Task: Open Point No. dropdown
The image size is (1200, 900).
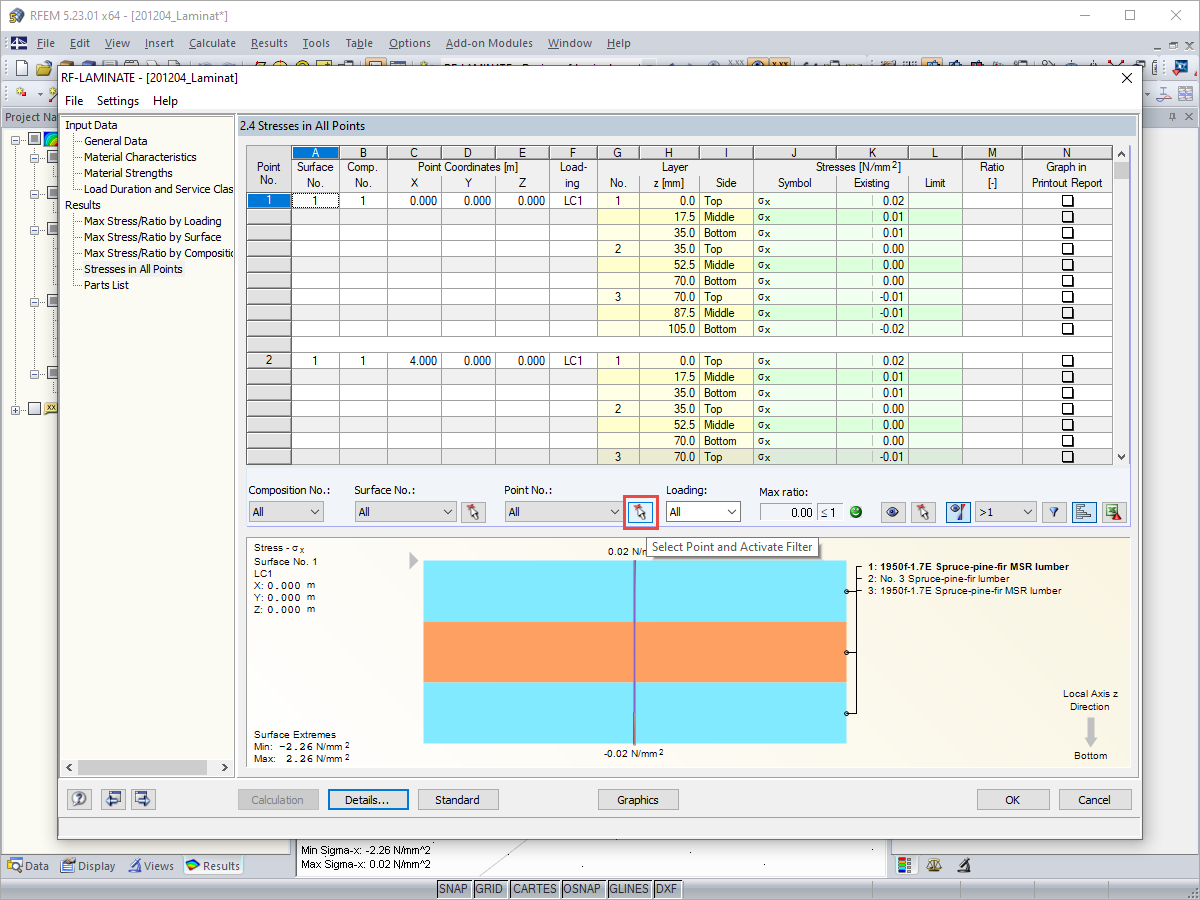Action: click(x=564, y=512)
